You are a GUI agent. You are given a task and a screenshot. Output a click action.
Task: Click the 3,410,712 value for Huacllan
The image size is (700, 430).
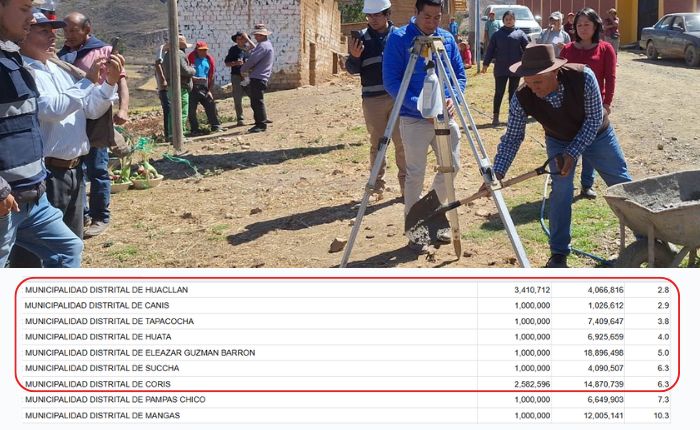[x=532, y=290]
